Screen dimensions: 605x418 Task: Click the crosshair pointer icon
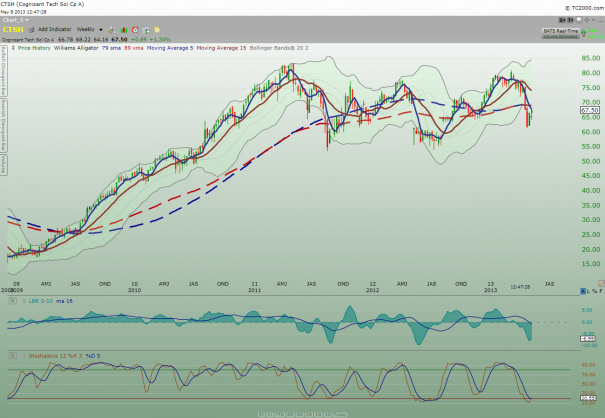pyautogui.click(x=586, y=20)
